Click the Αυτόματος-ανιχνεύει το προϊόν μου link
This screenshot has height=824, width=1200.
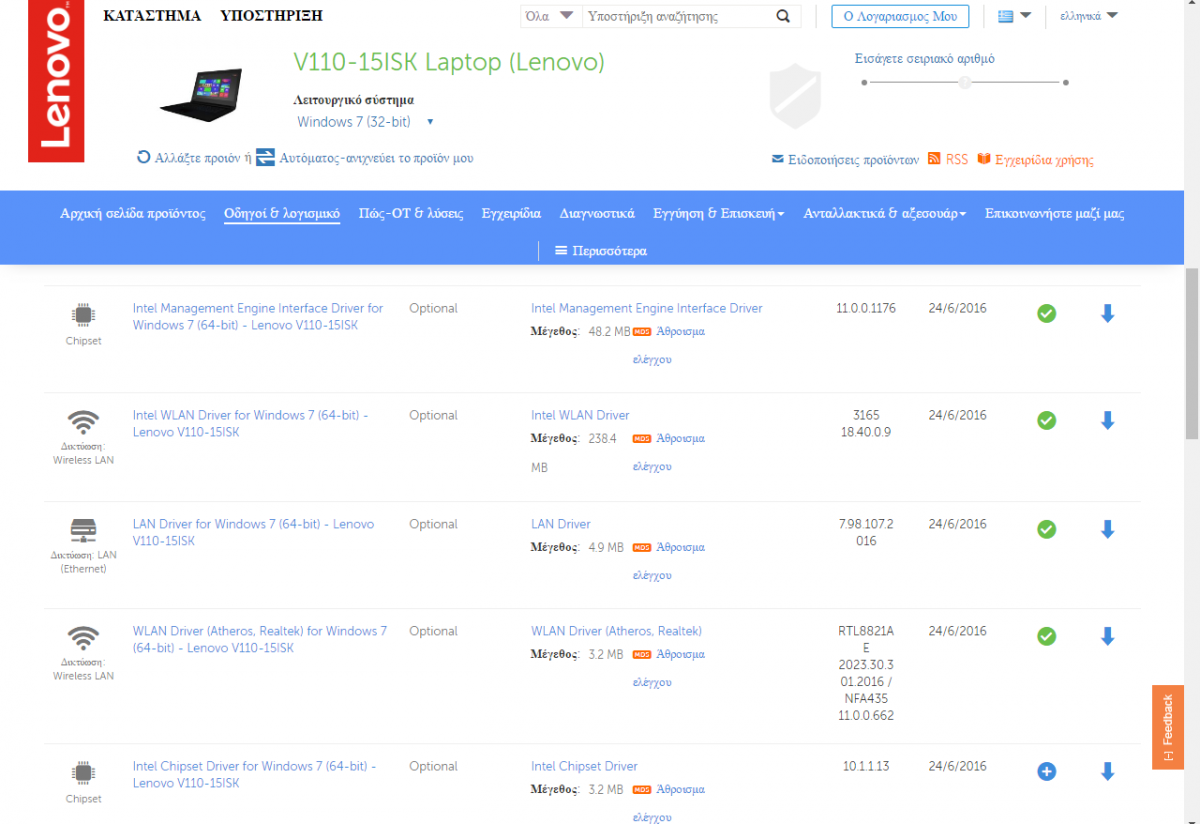click(x=376, y=158)
